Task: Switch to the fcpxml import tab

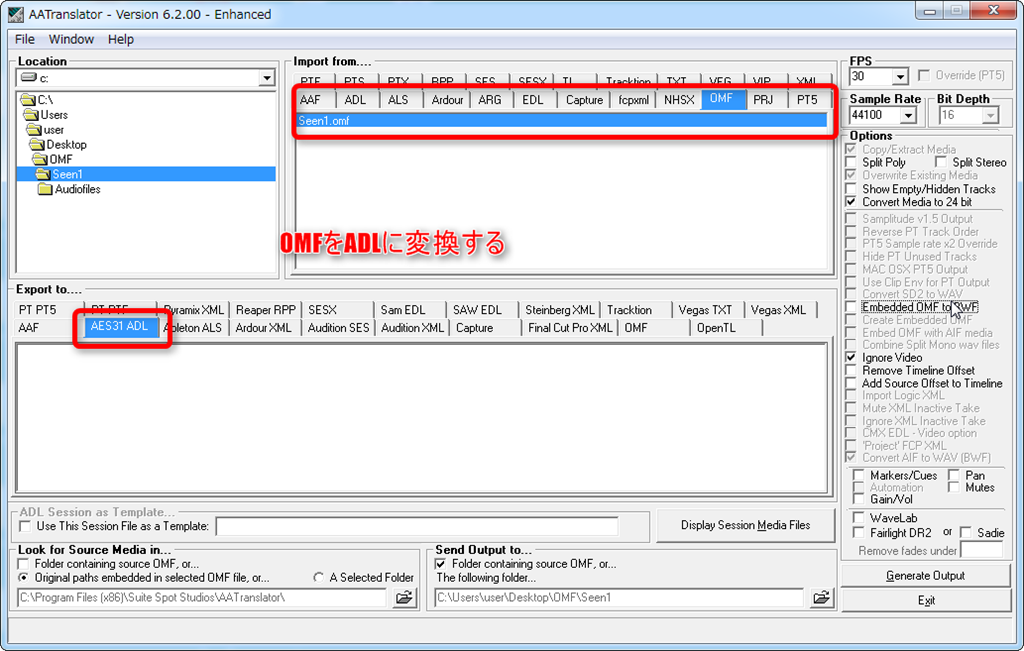Action: coord(633,100)
